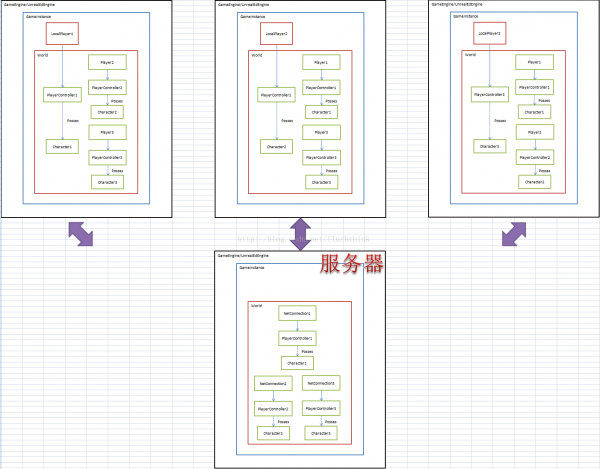Select Character2 in the LocalPlayer1 client diagram
Viewport: 600px width, 469px height.
pyautogui.click(x=107, y=112)
